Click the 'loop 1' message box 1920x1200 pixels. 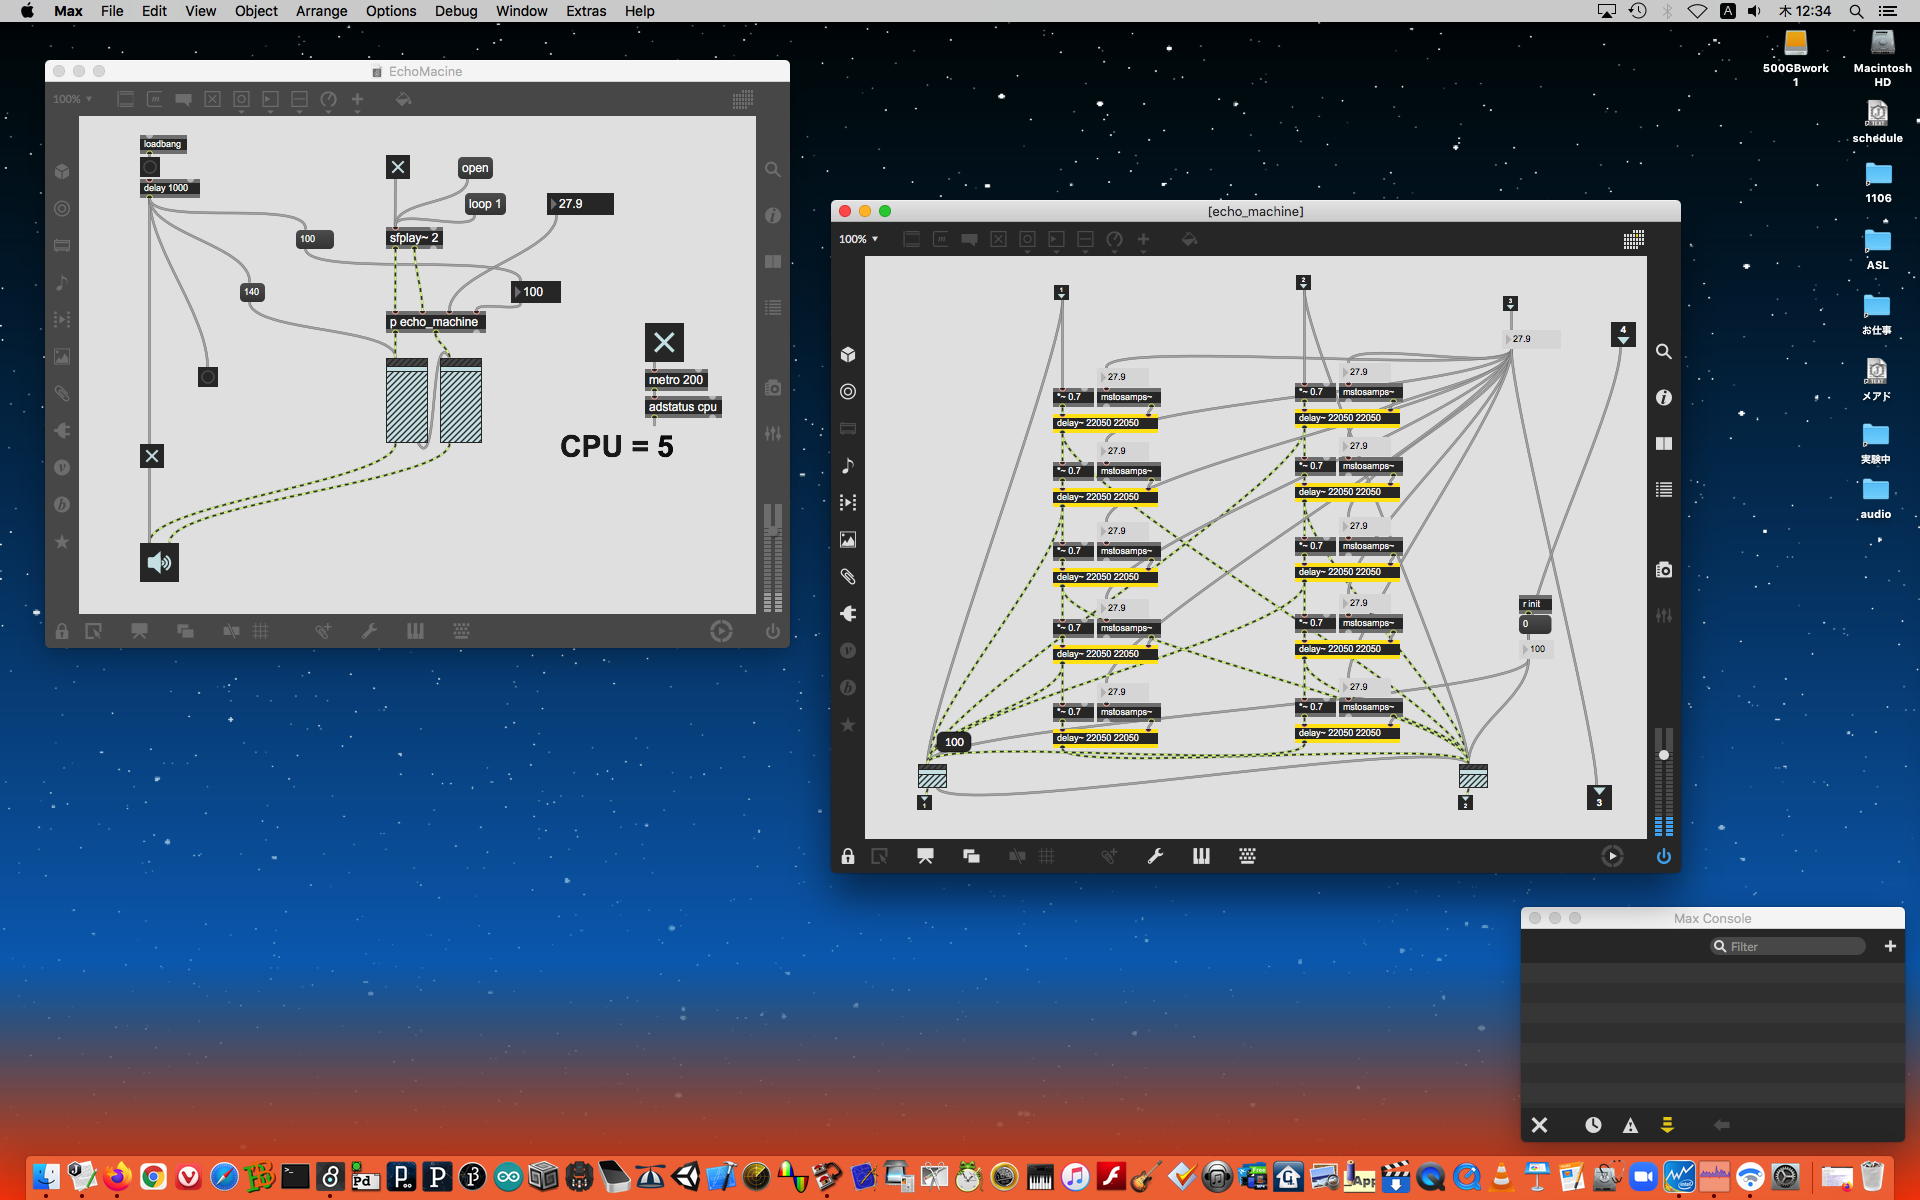[x=485, y=204]
